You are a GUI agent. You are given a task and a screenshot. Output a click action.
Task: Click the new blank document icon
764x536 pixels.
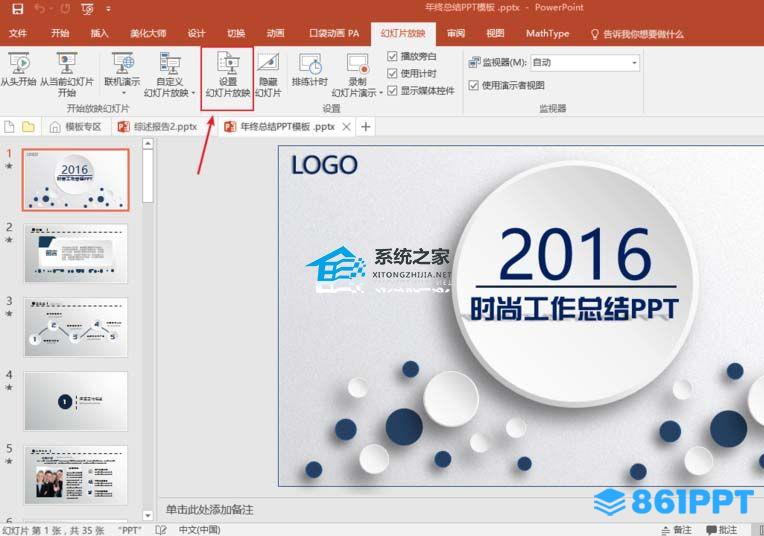point(9,127)
